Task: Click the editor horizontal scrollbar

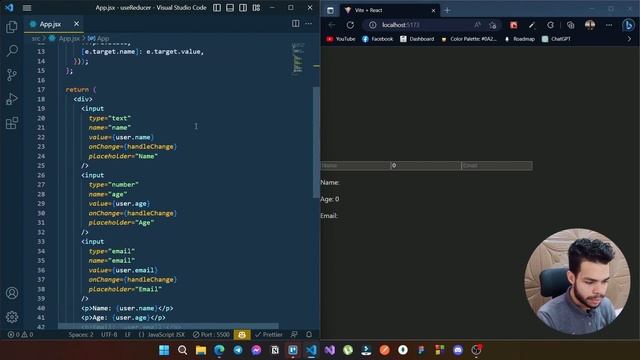Action: tap(168, 326)
